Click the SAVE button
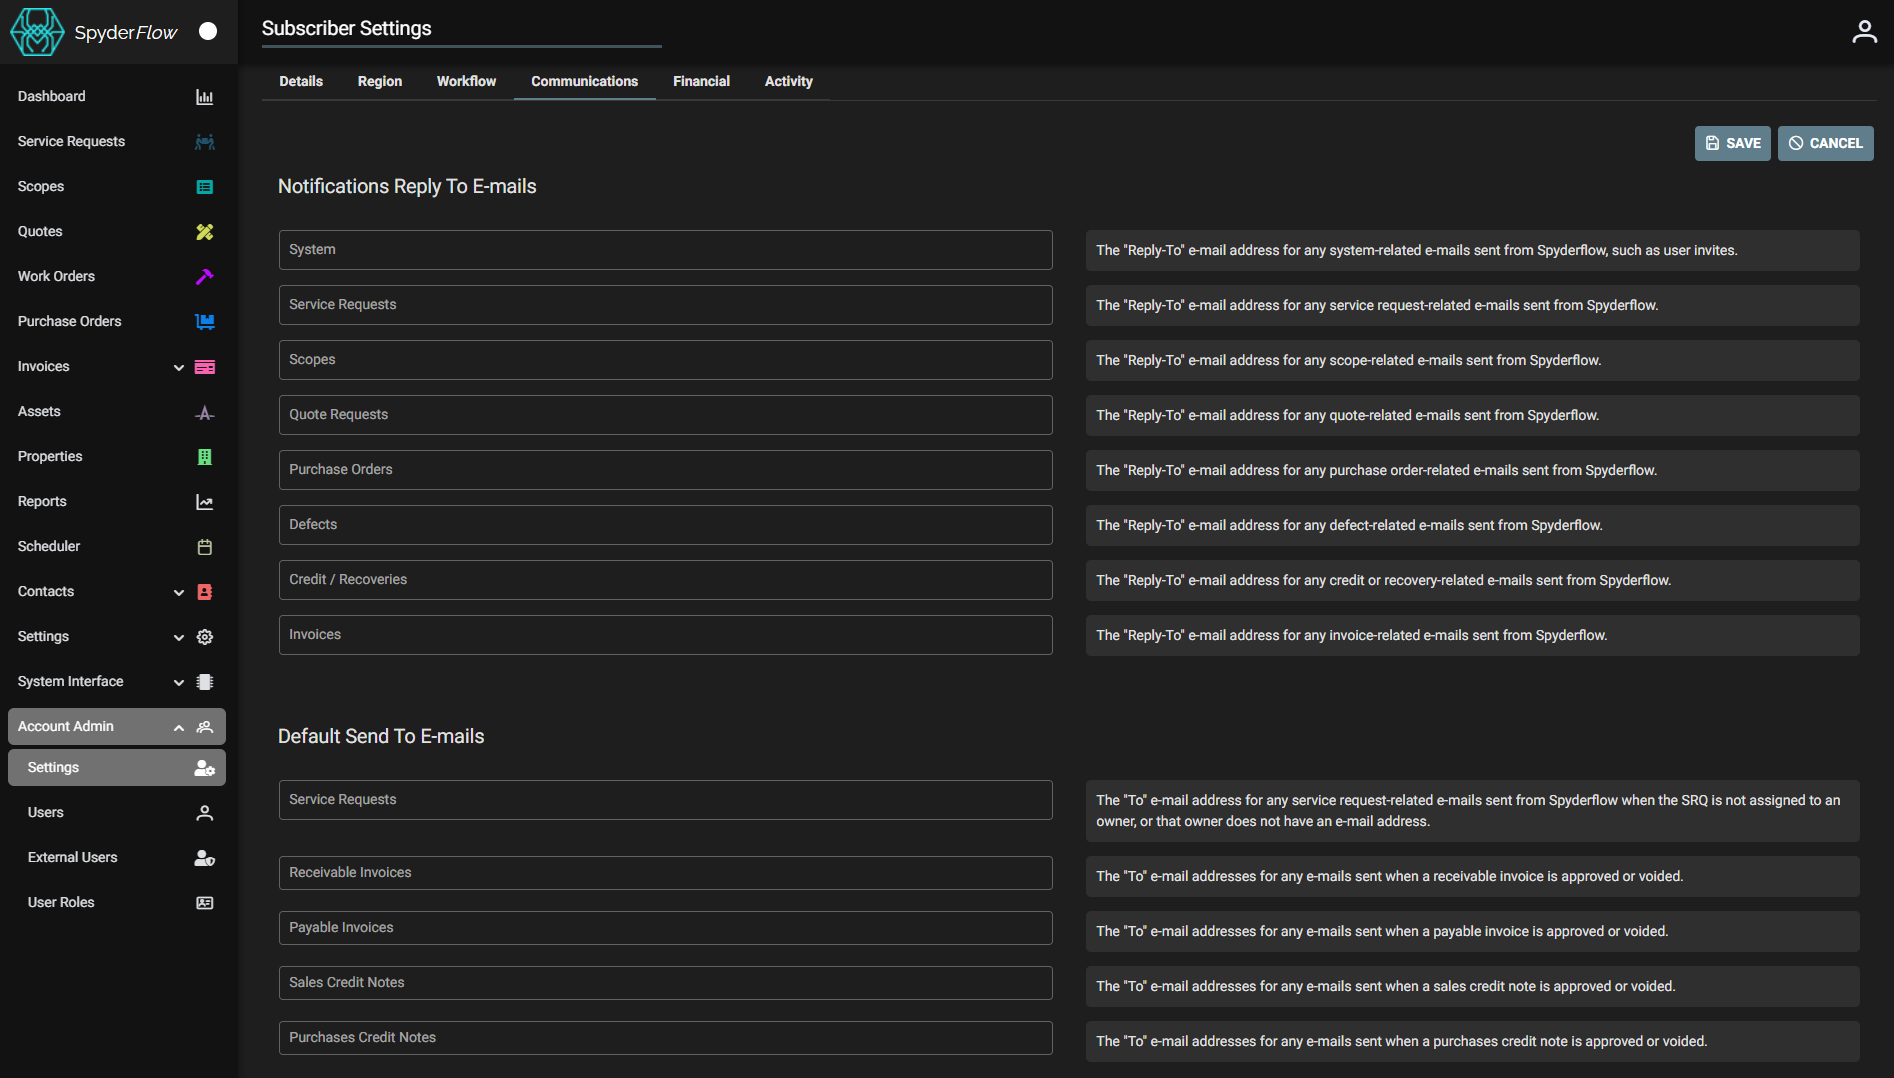Image resolution: width=1894 pixels, height=1078 pixels. click(1732, 143)
